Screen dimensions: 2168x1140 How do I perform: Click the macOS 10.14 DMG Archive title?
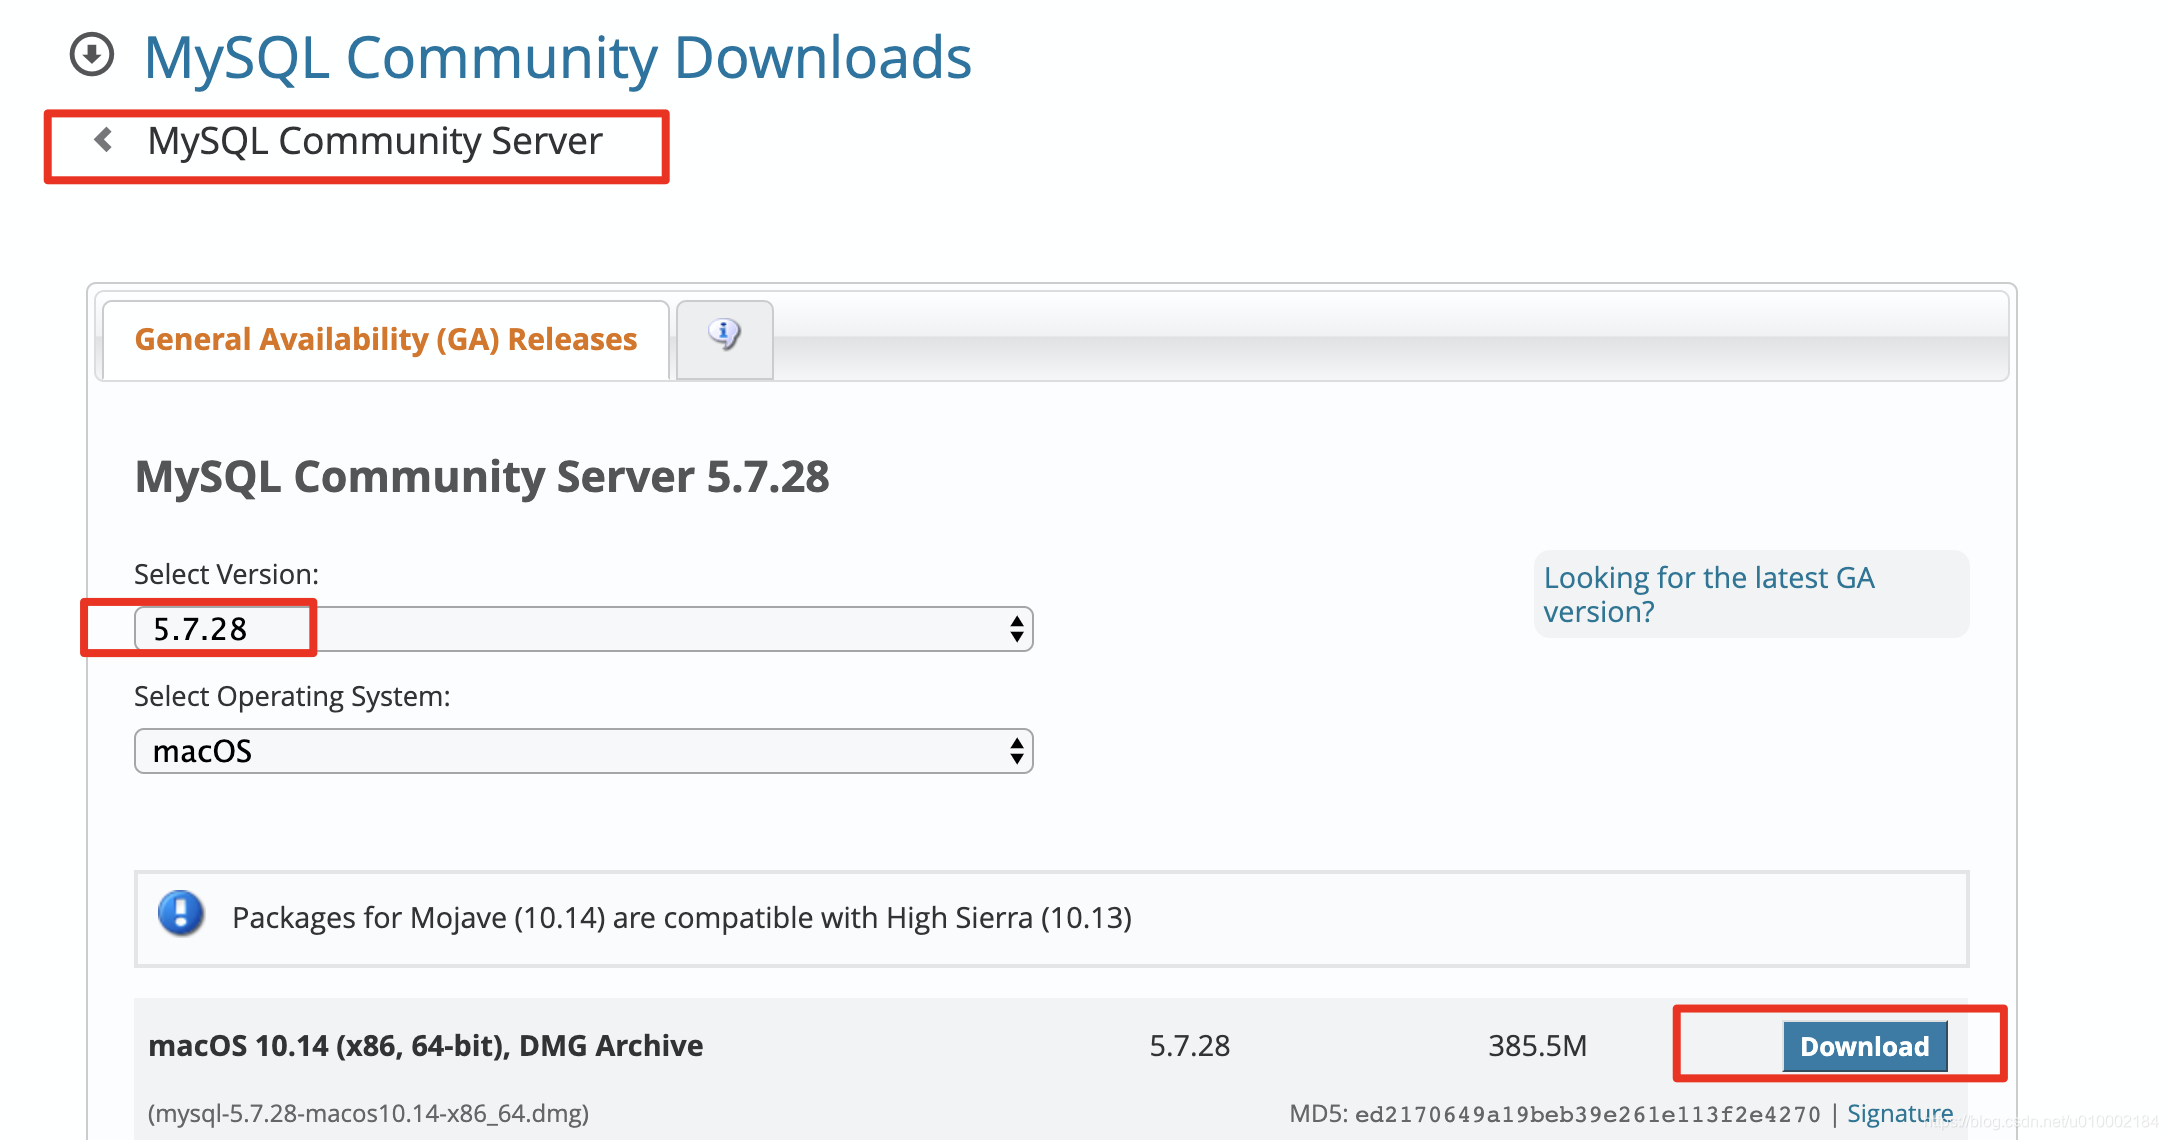pyautogui.click(x=425, y=1046)
